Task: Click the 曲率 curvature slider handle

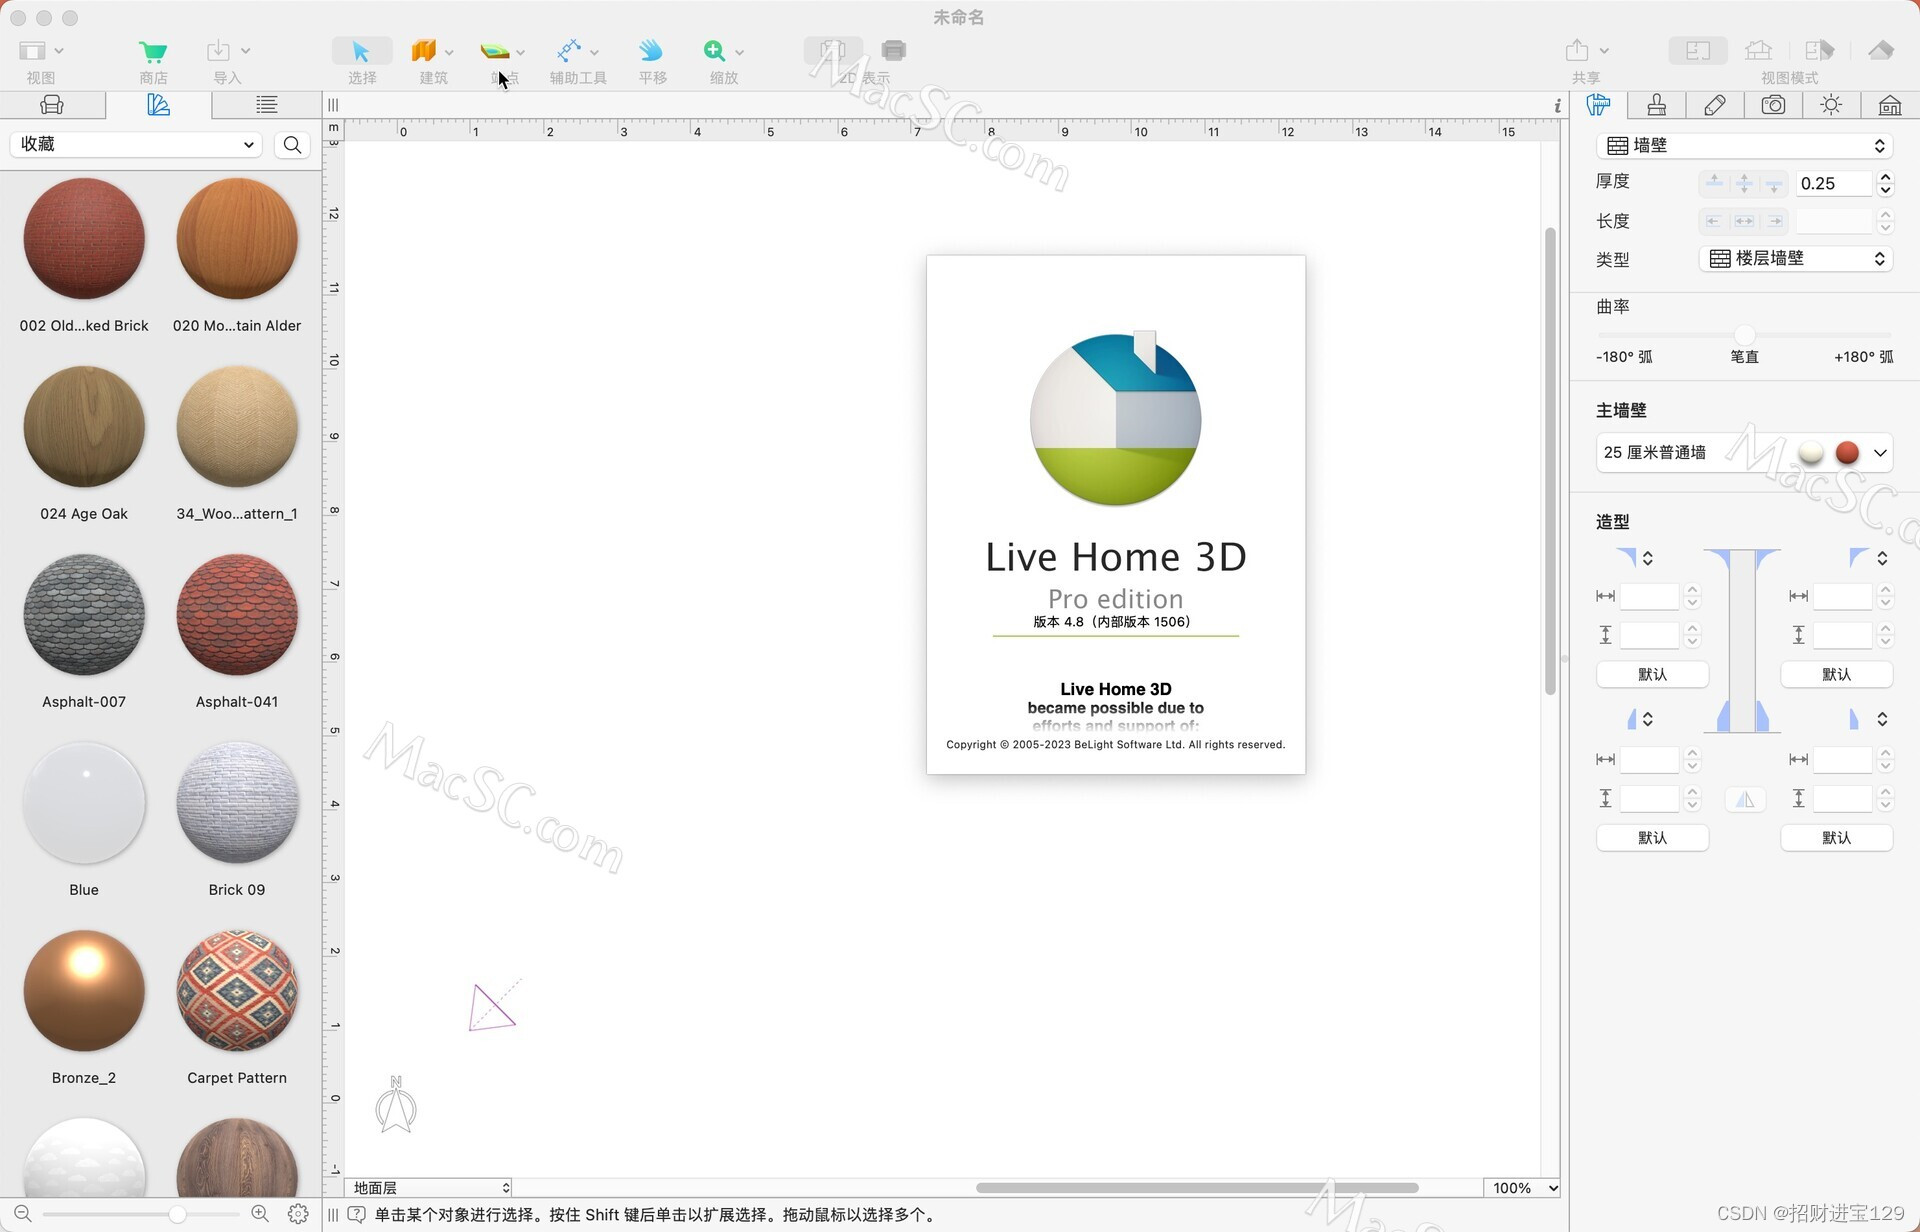Action: click(x=1745, y=334)
